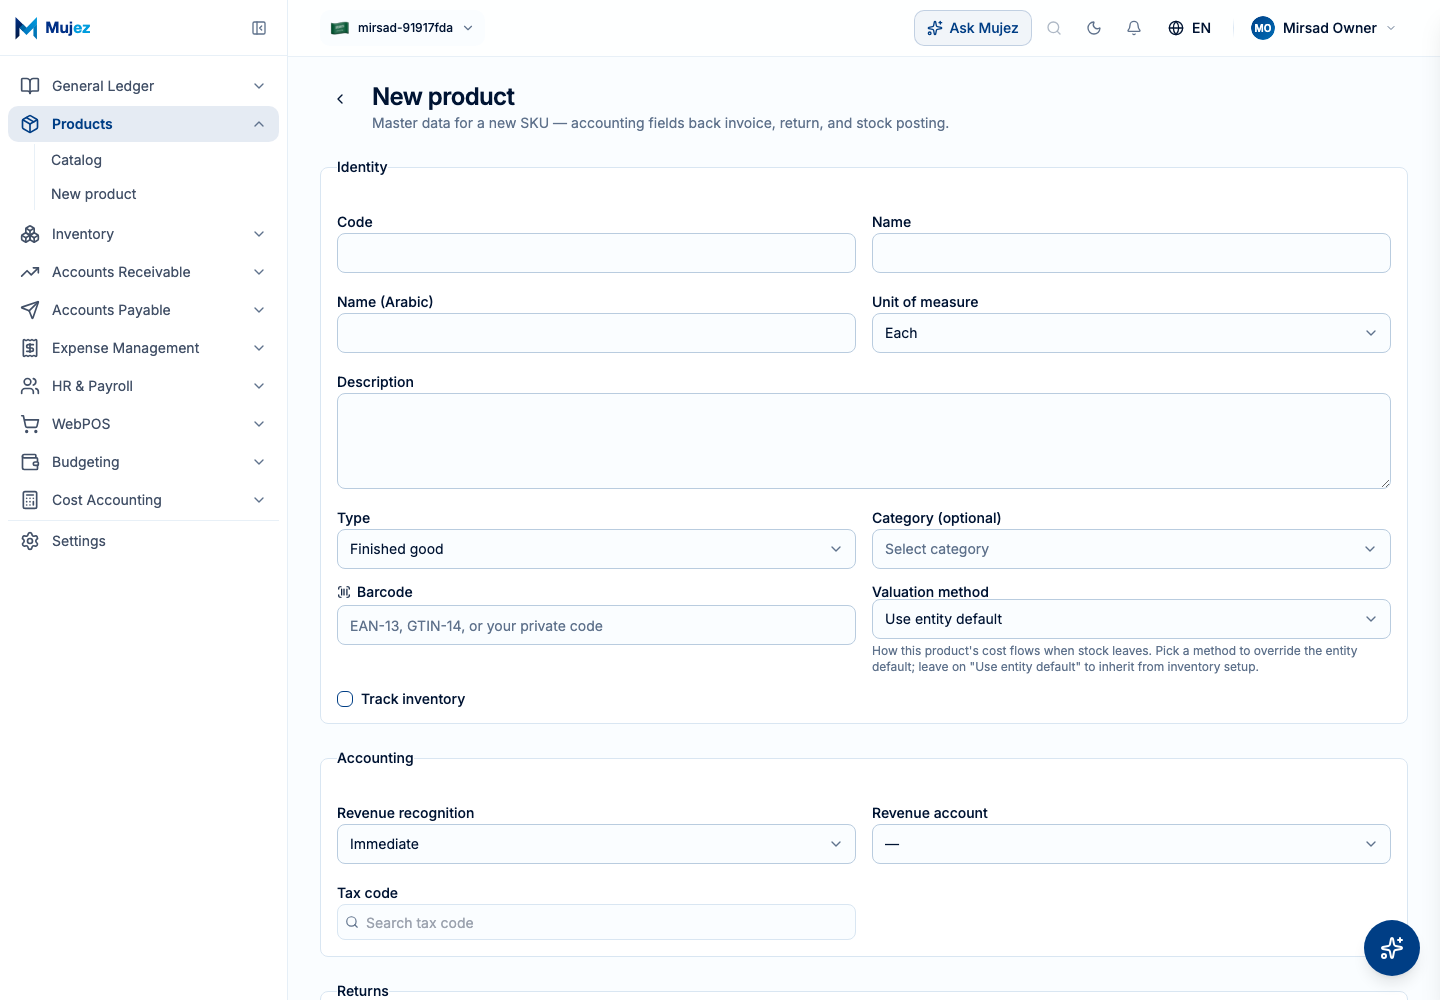Expand Budgeting chevron
Viewport: 1440px width, 1000px height.
click(x=259, y=462)
